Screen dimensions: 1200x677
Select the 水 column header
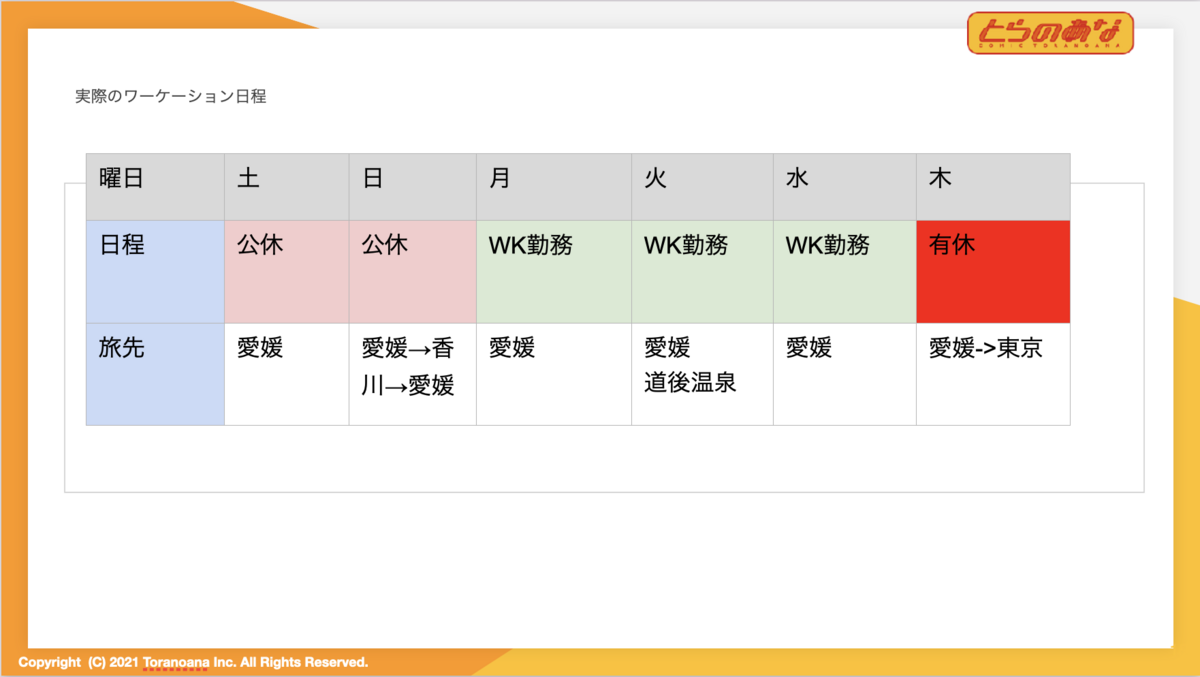845,187
